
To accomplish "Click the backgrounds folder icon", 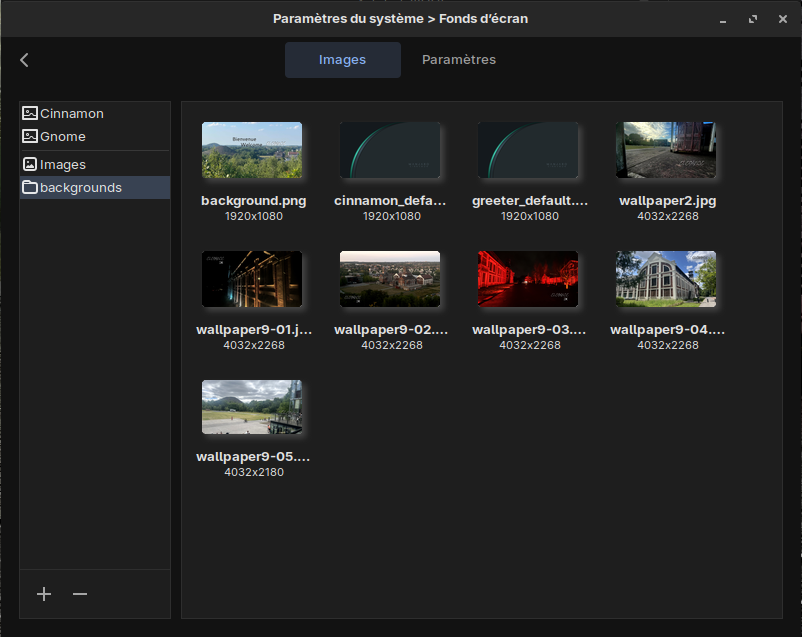I will [x=30, y=188].
